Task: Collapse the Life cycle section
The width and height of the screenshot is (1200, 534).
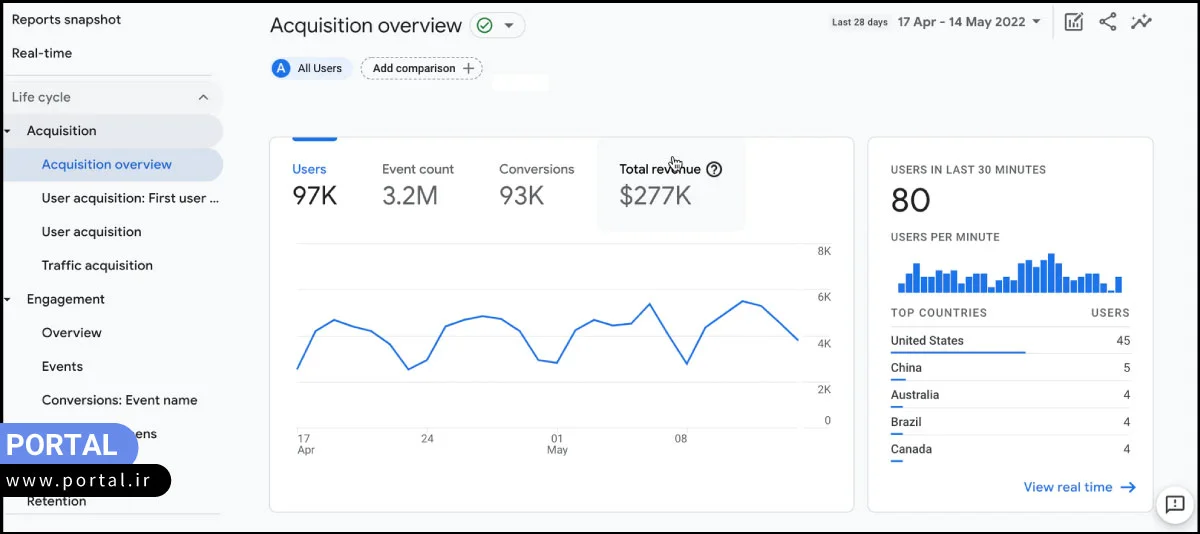Action: pos(203,97)
